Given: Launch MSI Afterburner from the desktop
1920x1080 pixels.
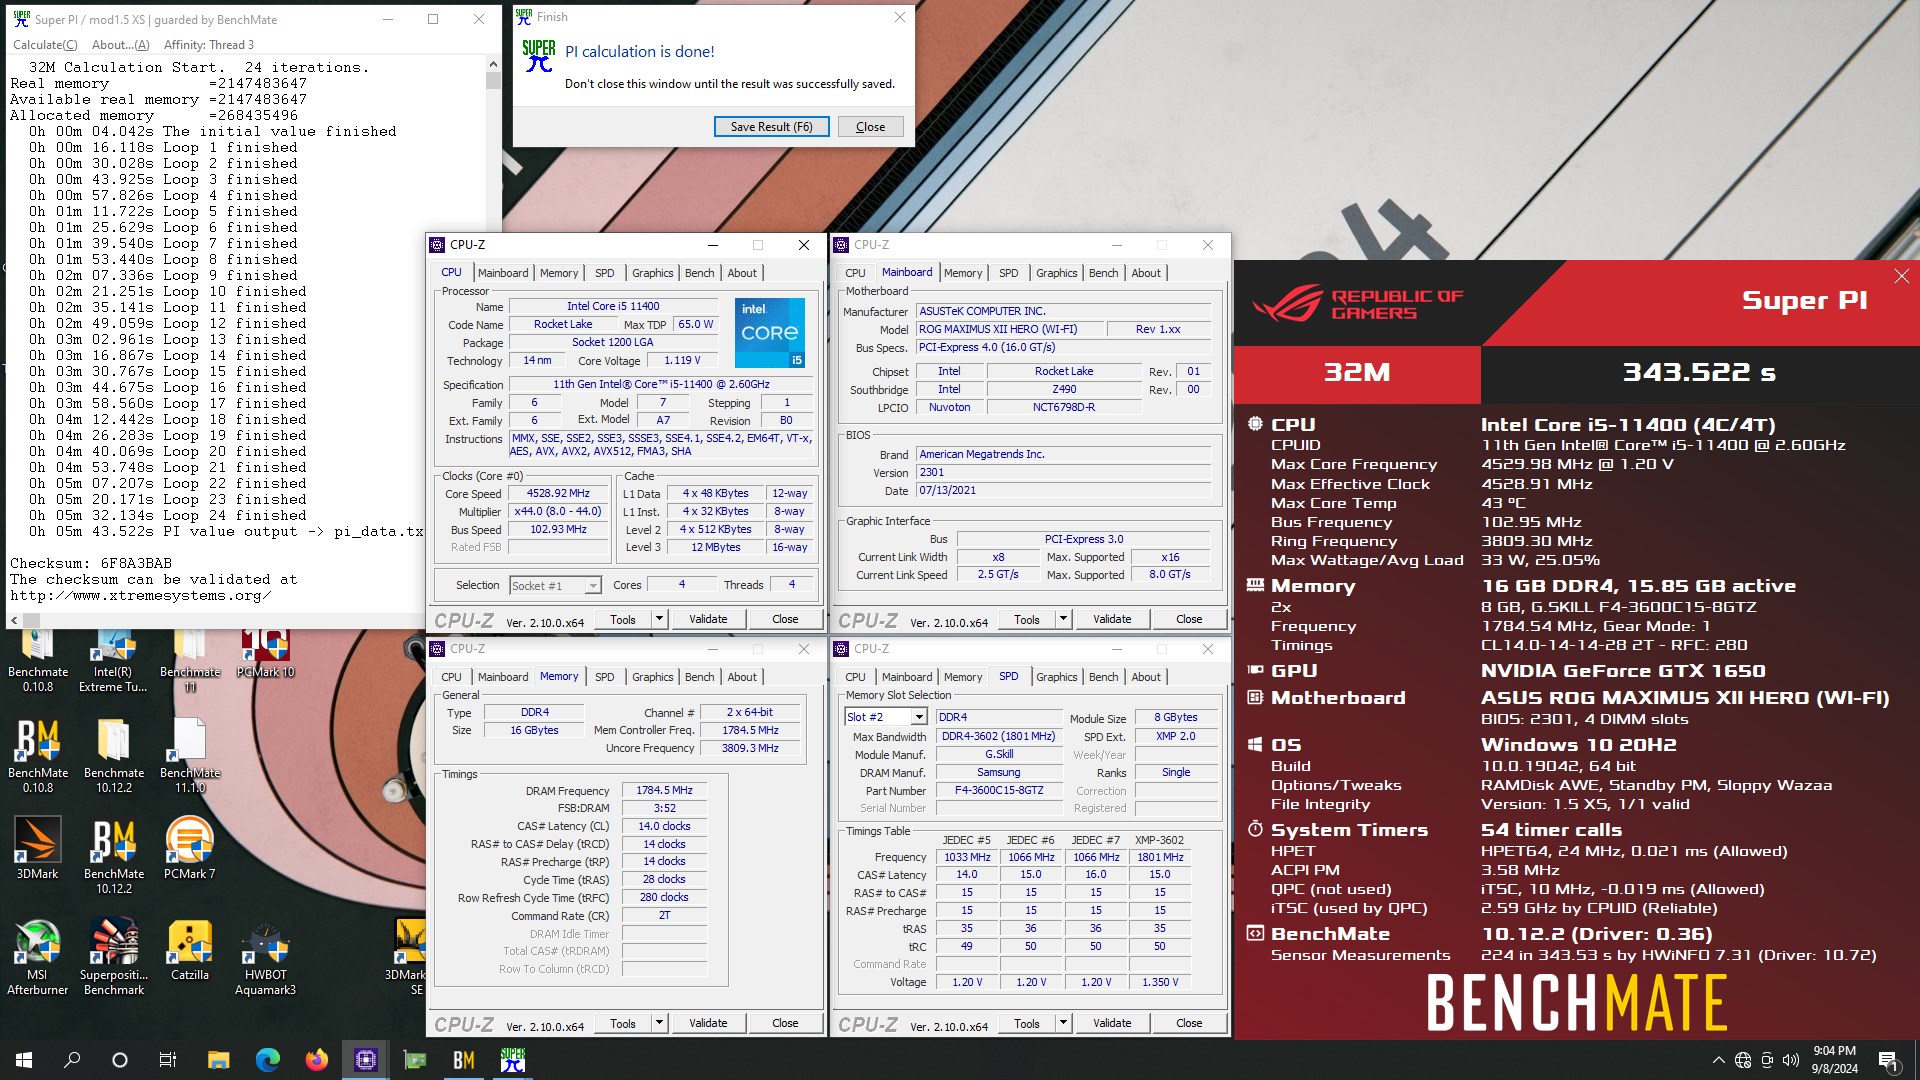Looking at the screenshot, I should pos(38,957).
